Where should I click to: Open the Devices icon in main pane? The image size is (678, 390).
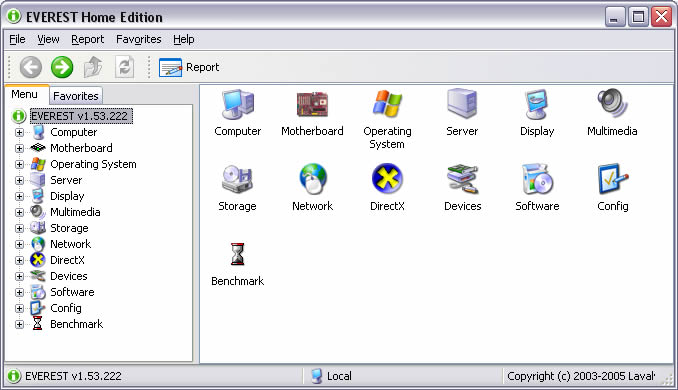[x=462, y=179]
